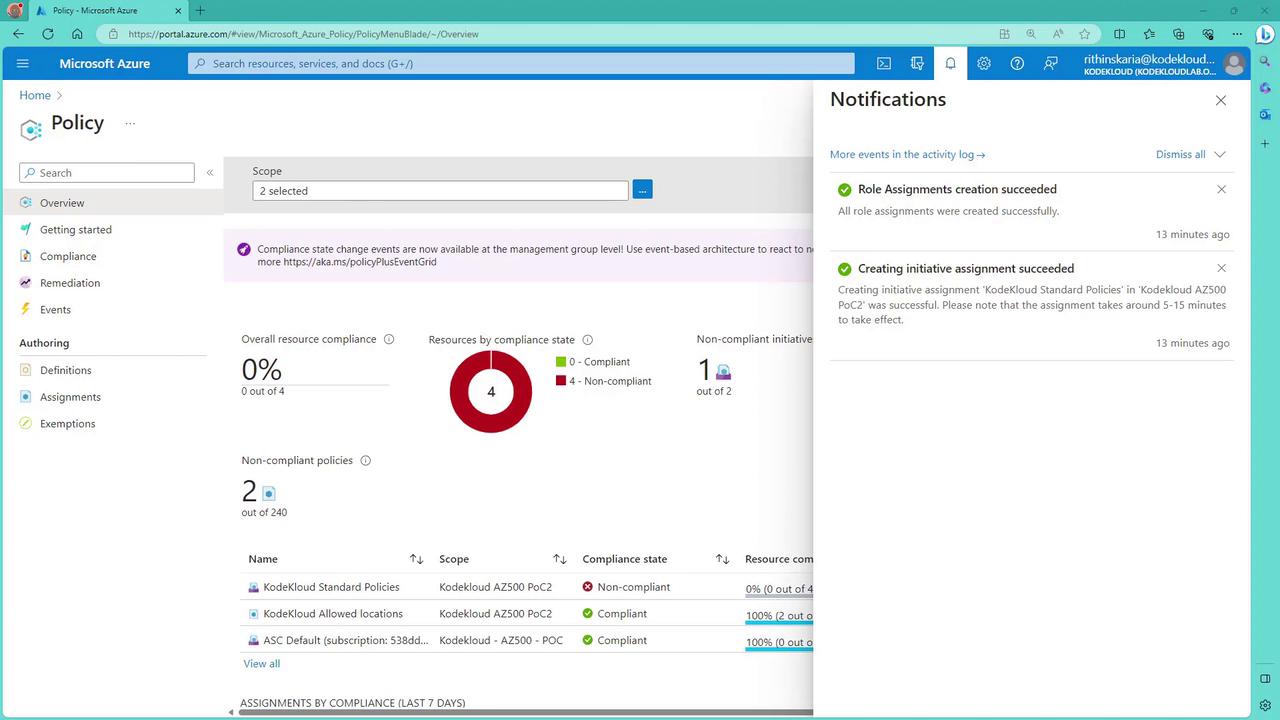Dismiss the Role Assignments creation notification
1280x720 pixels.
(x=1221, y=189)
